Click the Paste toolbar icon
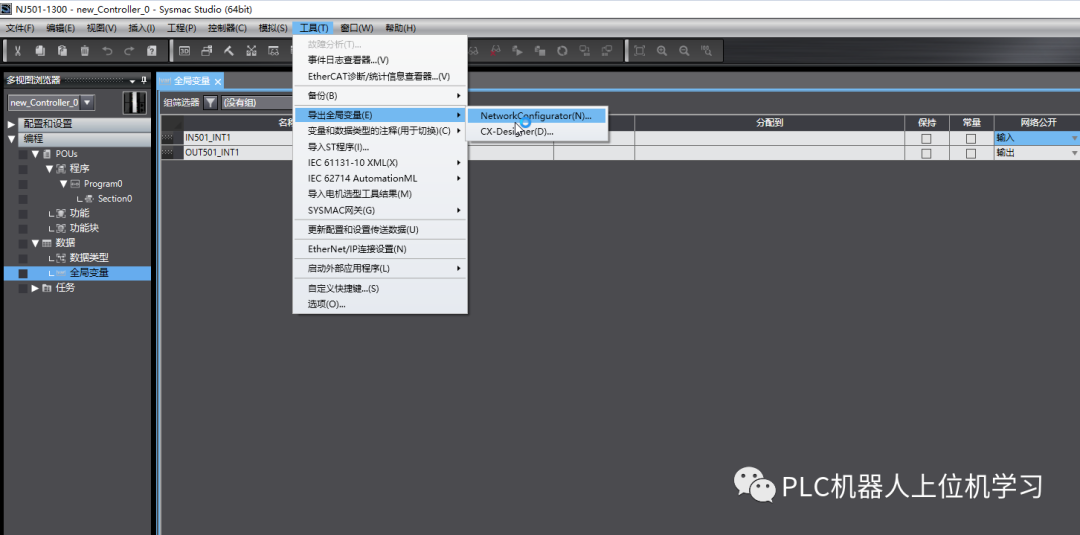 tap(63, 50)
